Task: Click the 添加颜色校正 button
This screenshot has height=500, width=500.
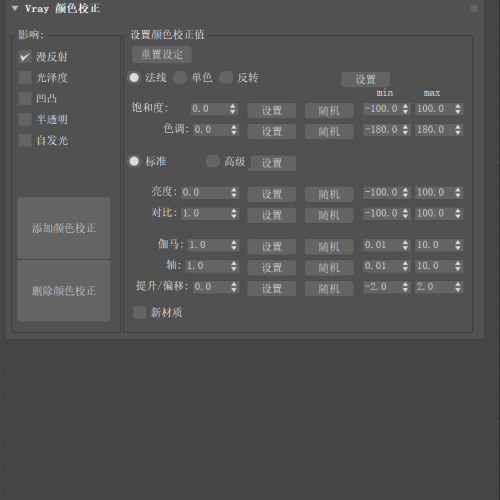Action: 64,228
